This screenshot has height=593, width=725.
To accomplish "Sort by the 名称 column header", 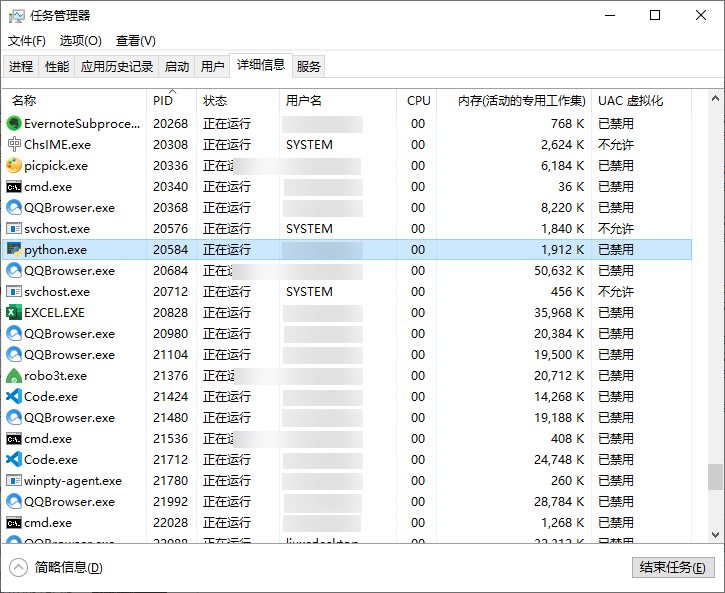I will [x=76, y=101].
